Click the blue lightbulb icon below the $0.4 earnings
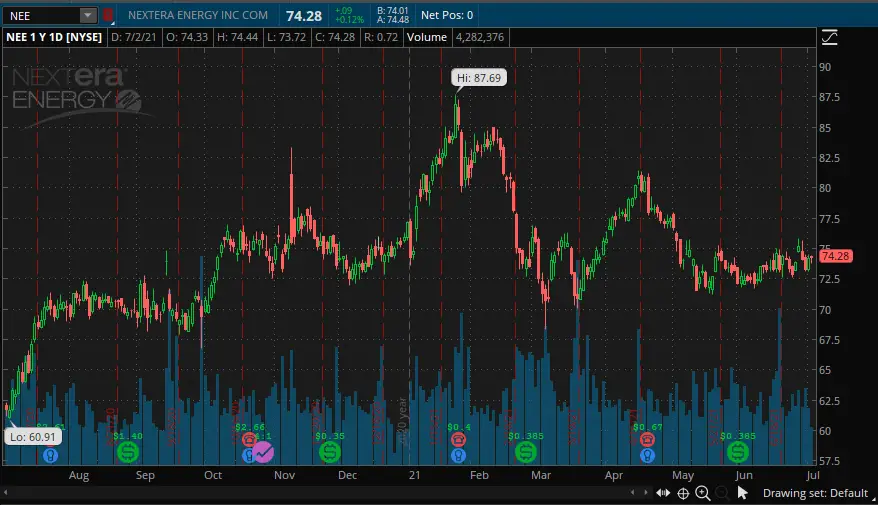This screenshot has height=505, width=878. 459,455
